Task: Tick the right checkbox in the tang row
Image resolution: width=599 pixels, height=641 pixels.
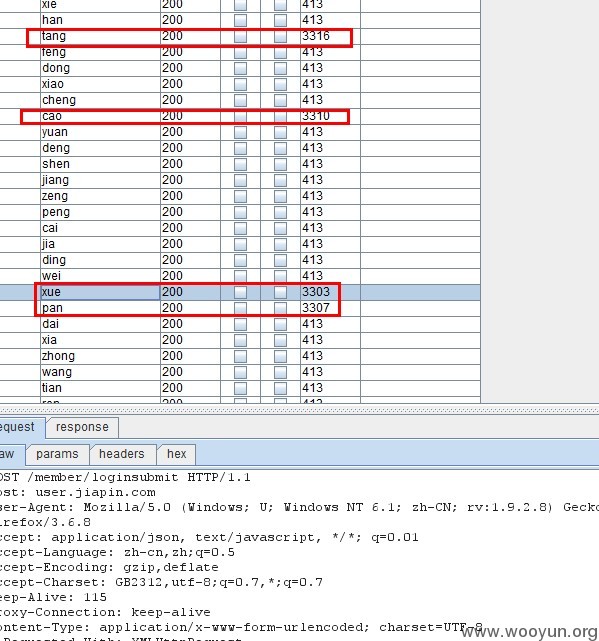Action: point(280,36)
